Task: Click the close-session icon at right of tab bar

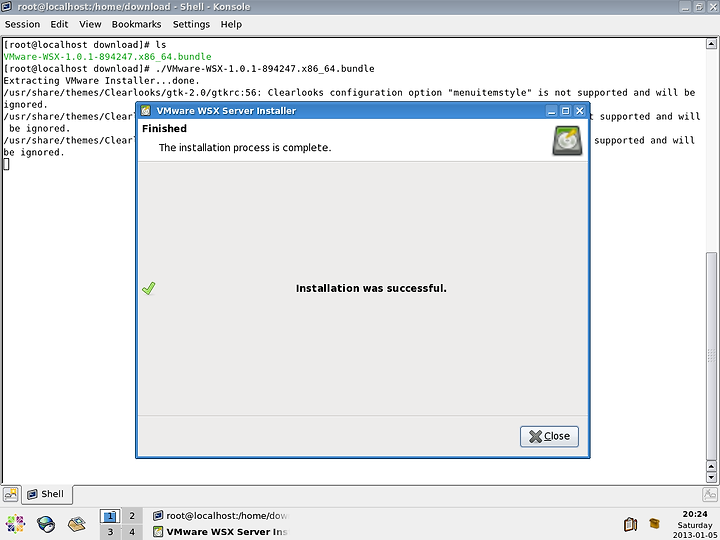Action: point(709,495)
